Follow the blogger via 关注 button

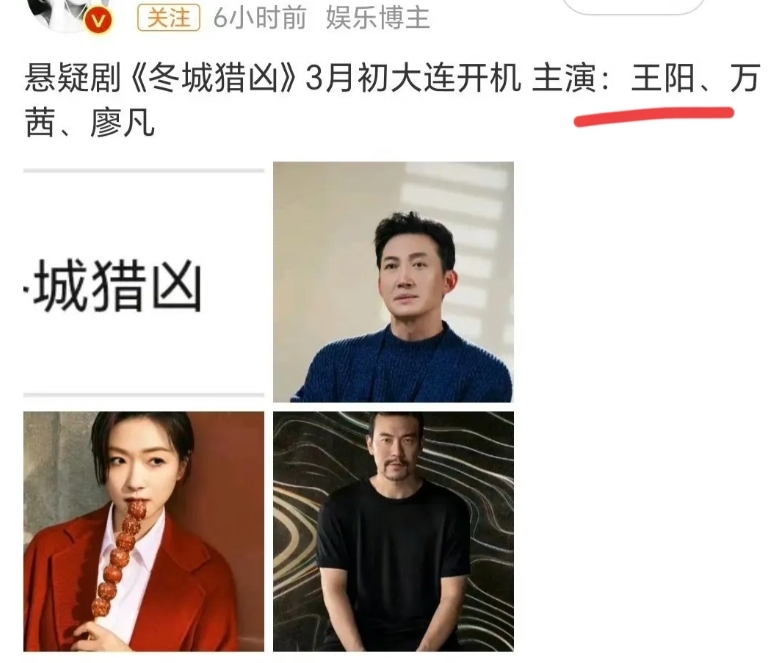pos(168,18)
